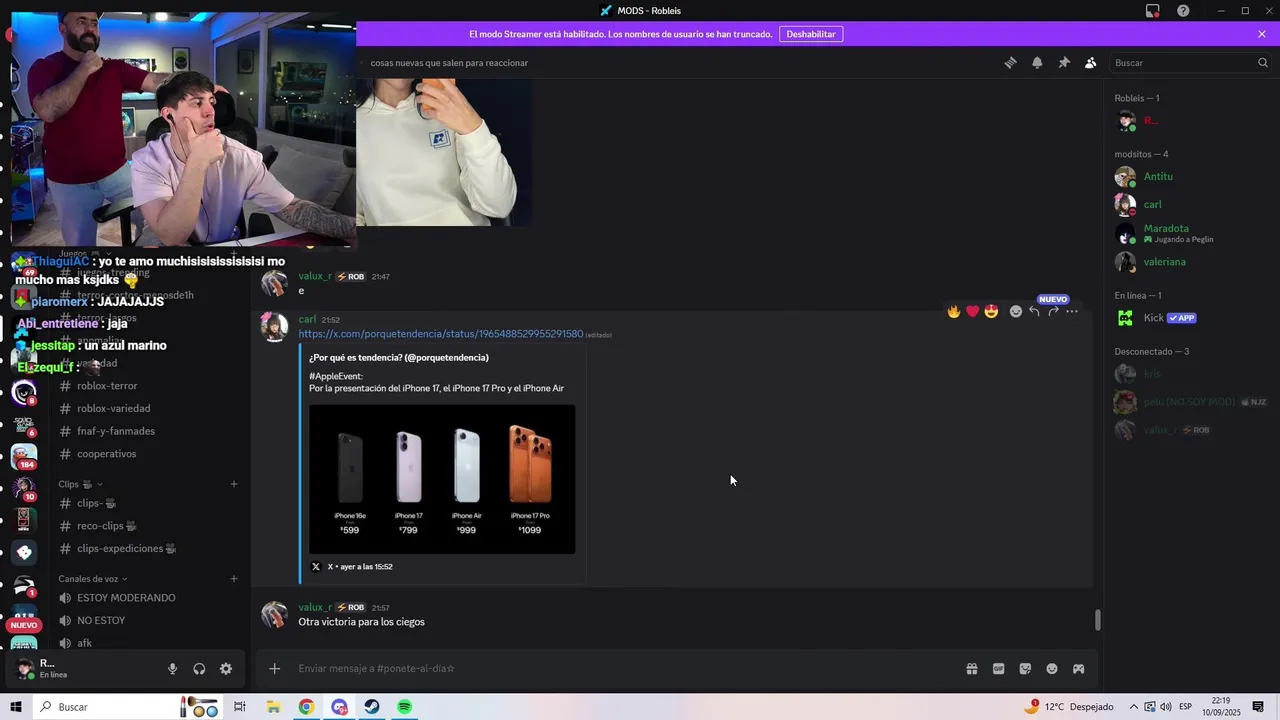
Task: Add red heart reaction to carl's message
Action: tap(972, 311)
